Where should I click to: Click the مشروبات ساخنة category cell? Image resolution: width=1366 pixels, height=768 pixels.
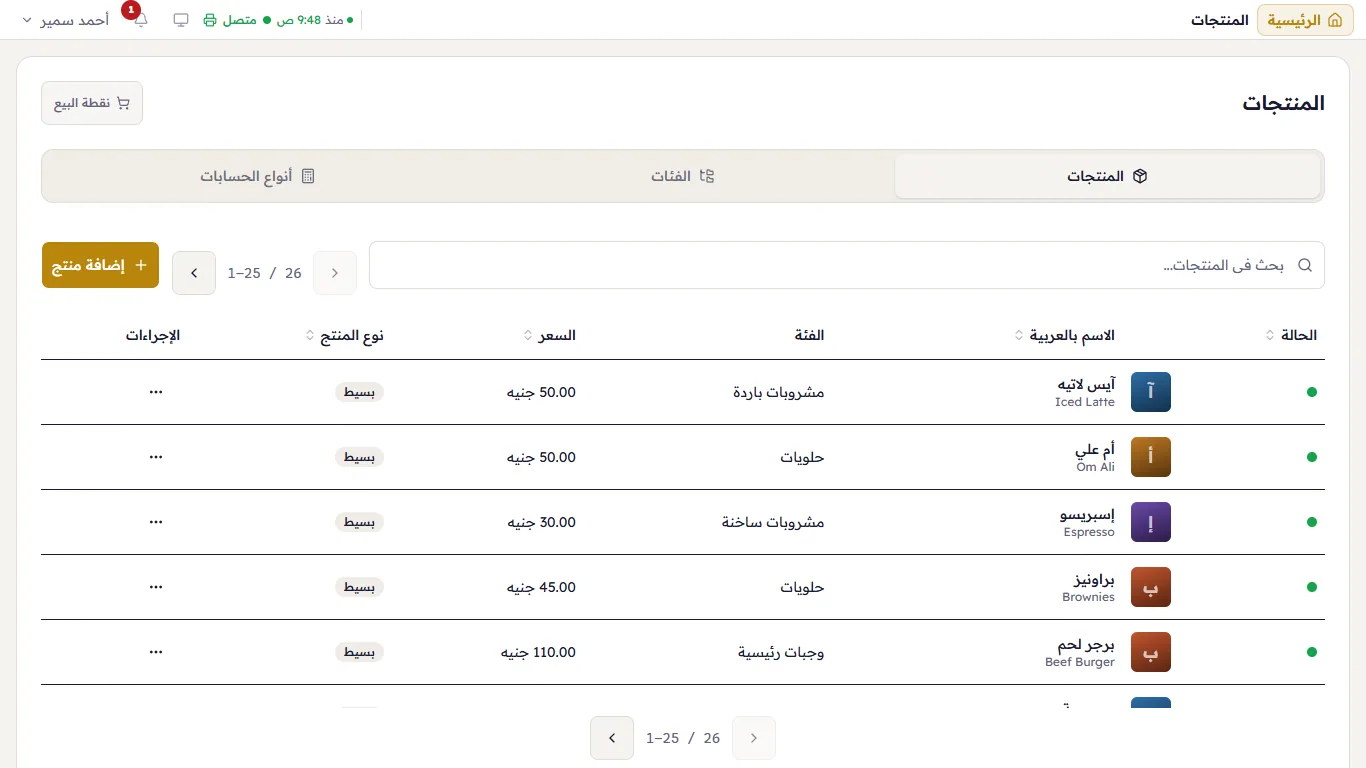click(x=773, y=522)
